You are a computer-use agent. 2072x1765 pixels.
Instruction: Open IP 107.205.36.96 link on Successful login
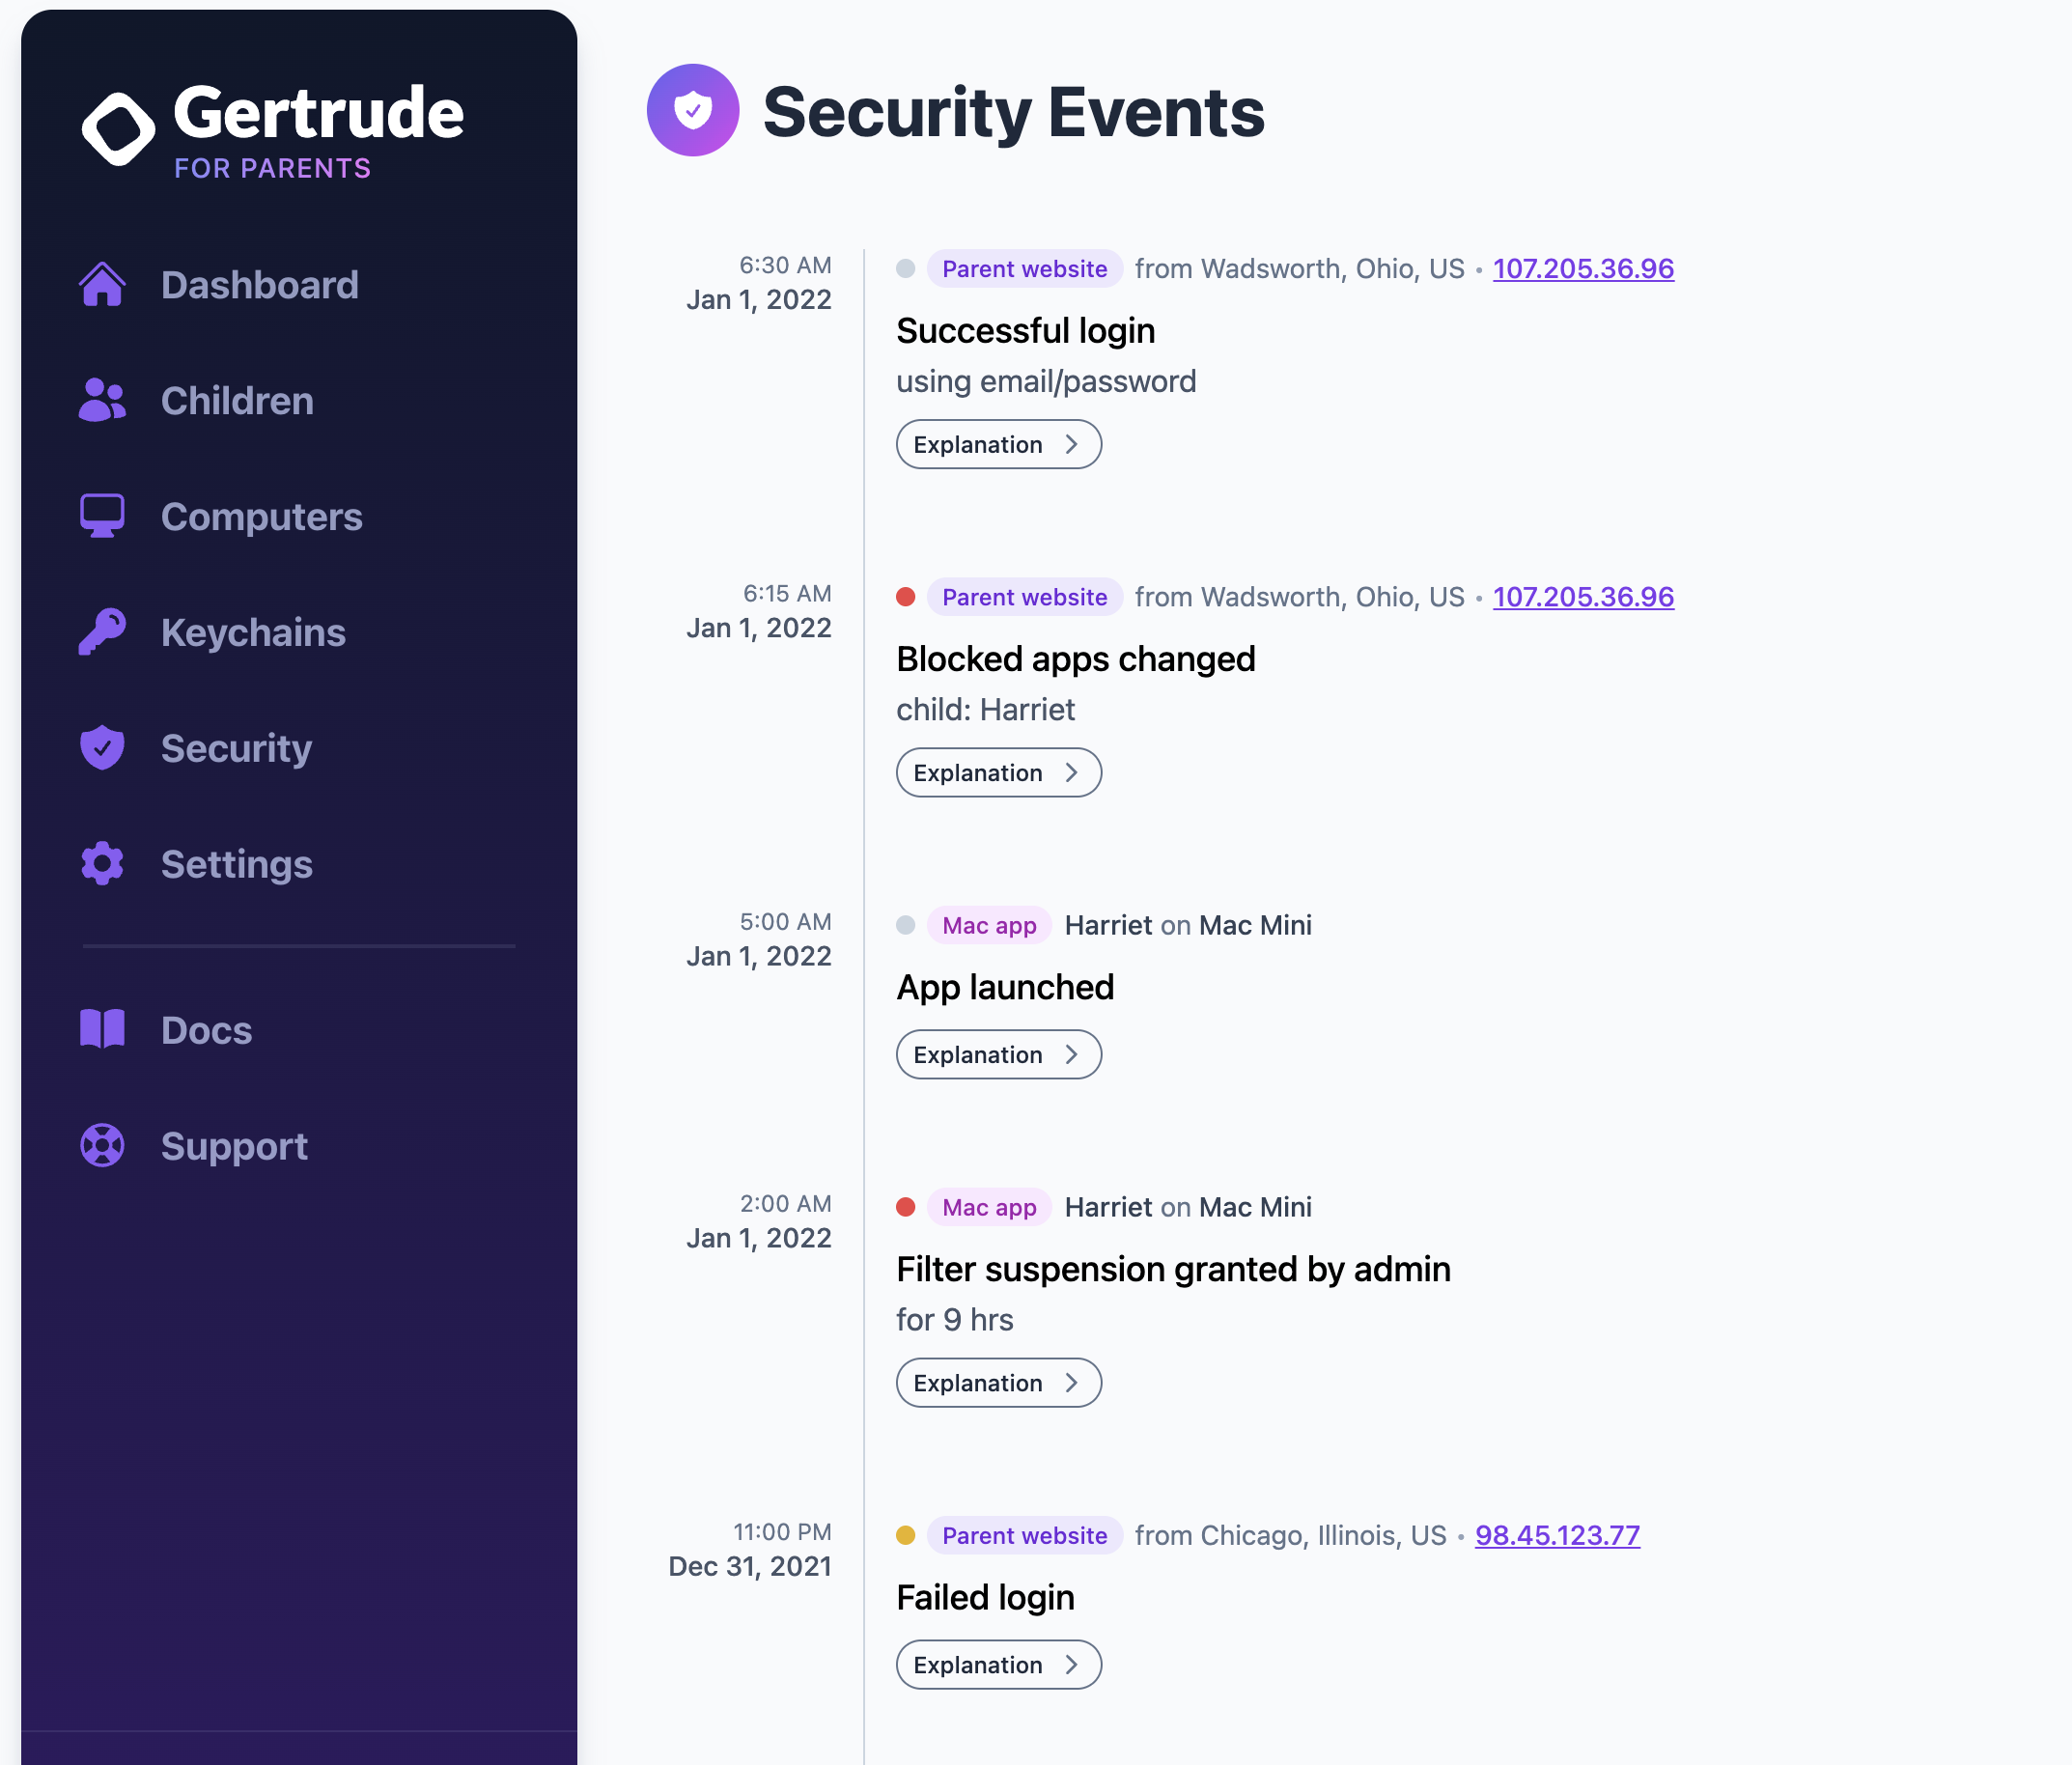(1583, 269)
